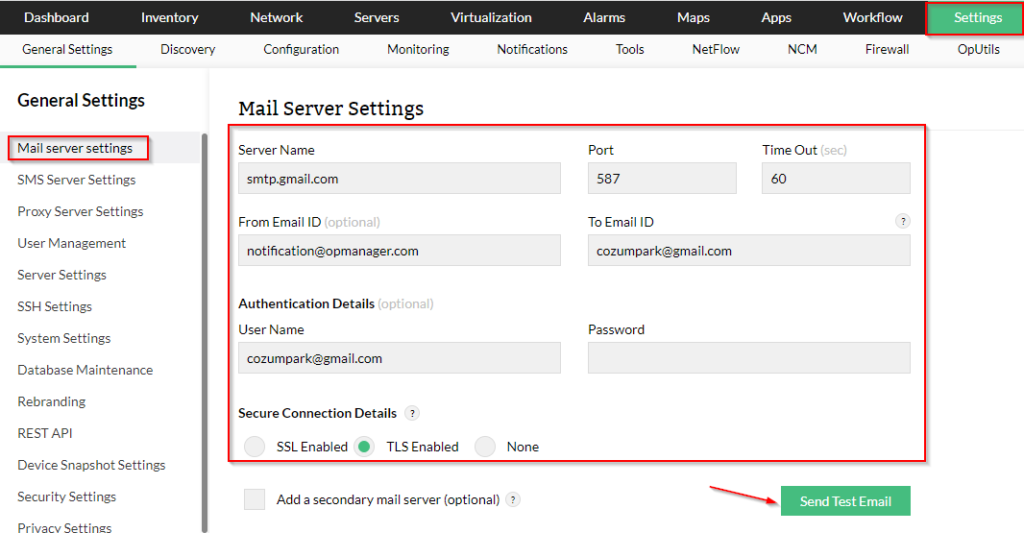The height and width of the screenshot is (533, 1024).
Task: Click the Server Name input field
Action: [x=400, y=178]
